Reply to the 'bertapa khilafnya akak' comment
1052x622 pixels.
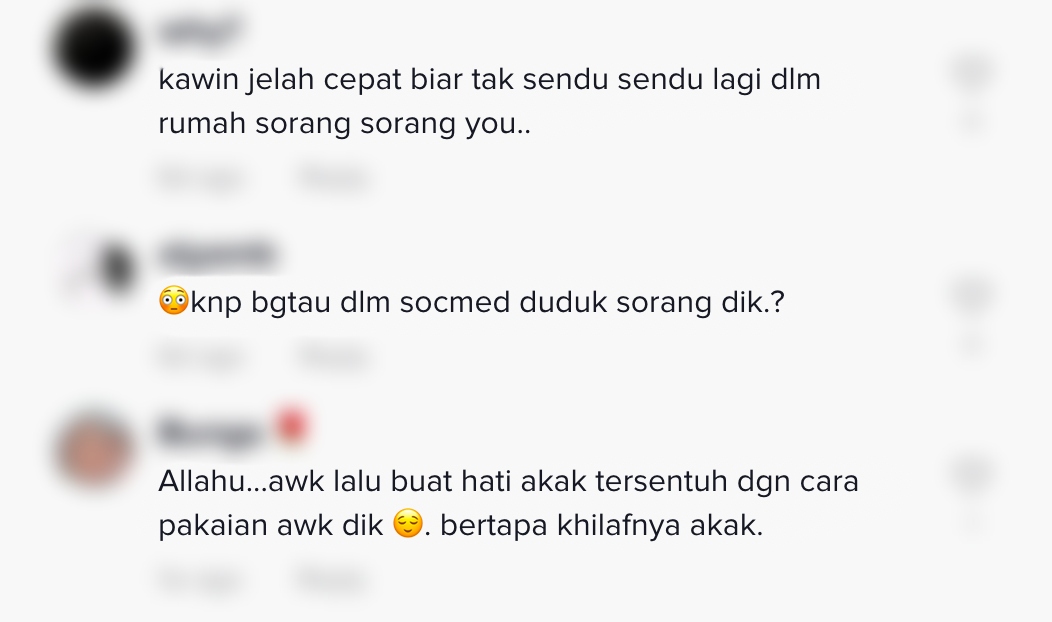coord(333,580)
